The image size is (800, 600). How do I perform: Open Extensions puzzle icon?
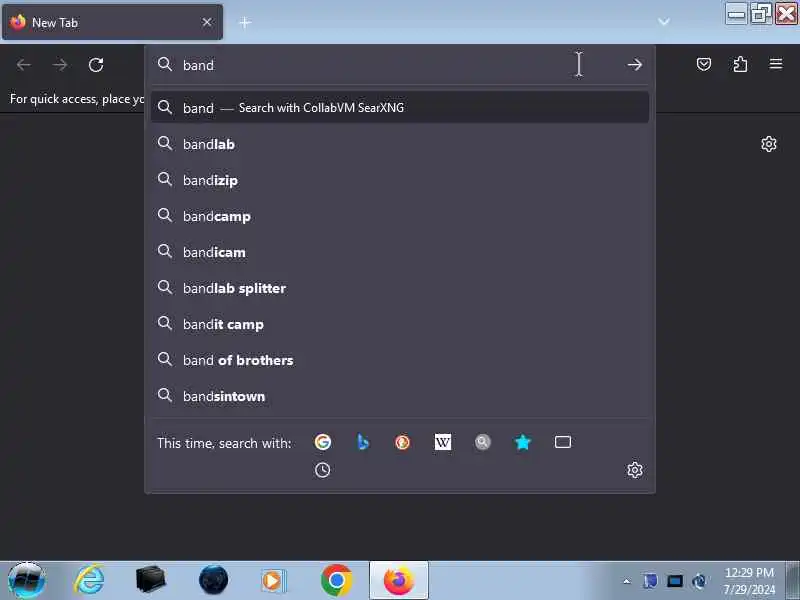coord(740,64)
